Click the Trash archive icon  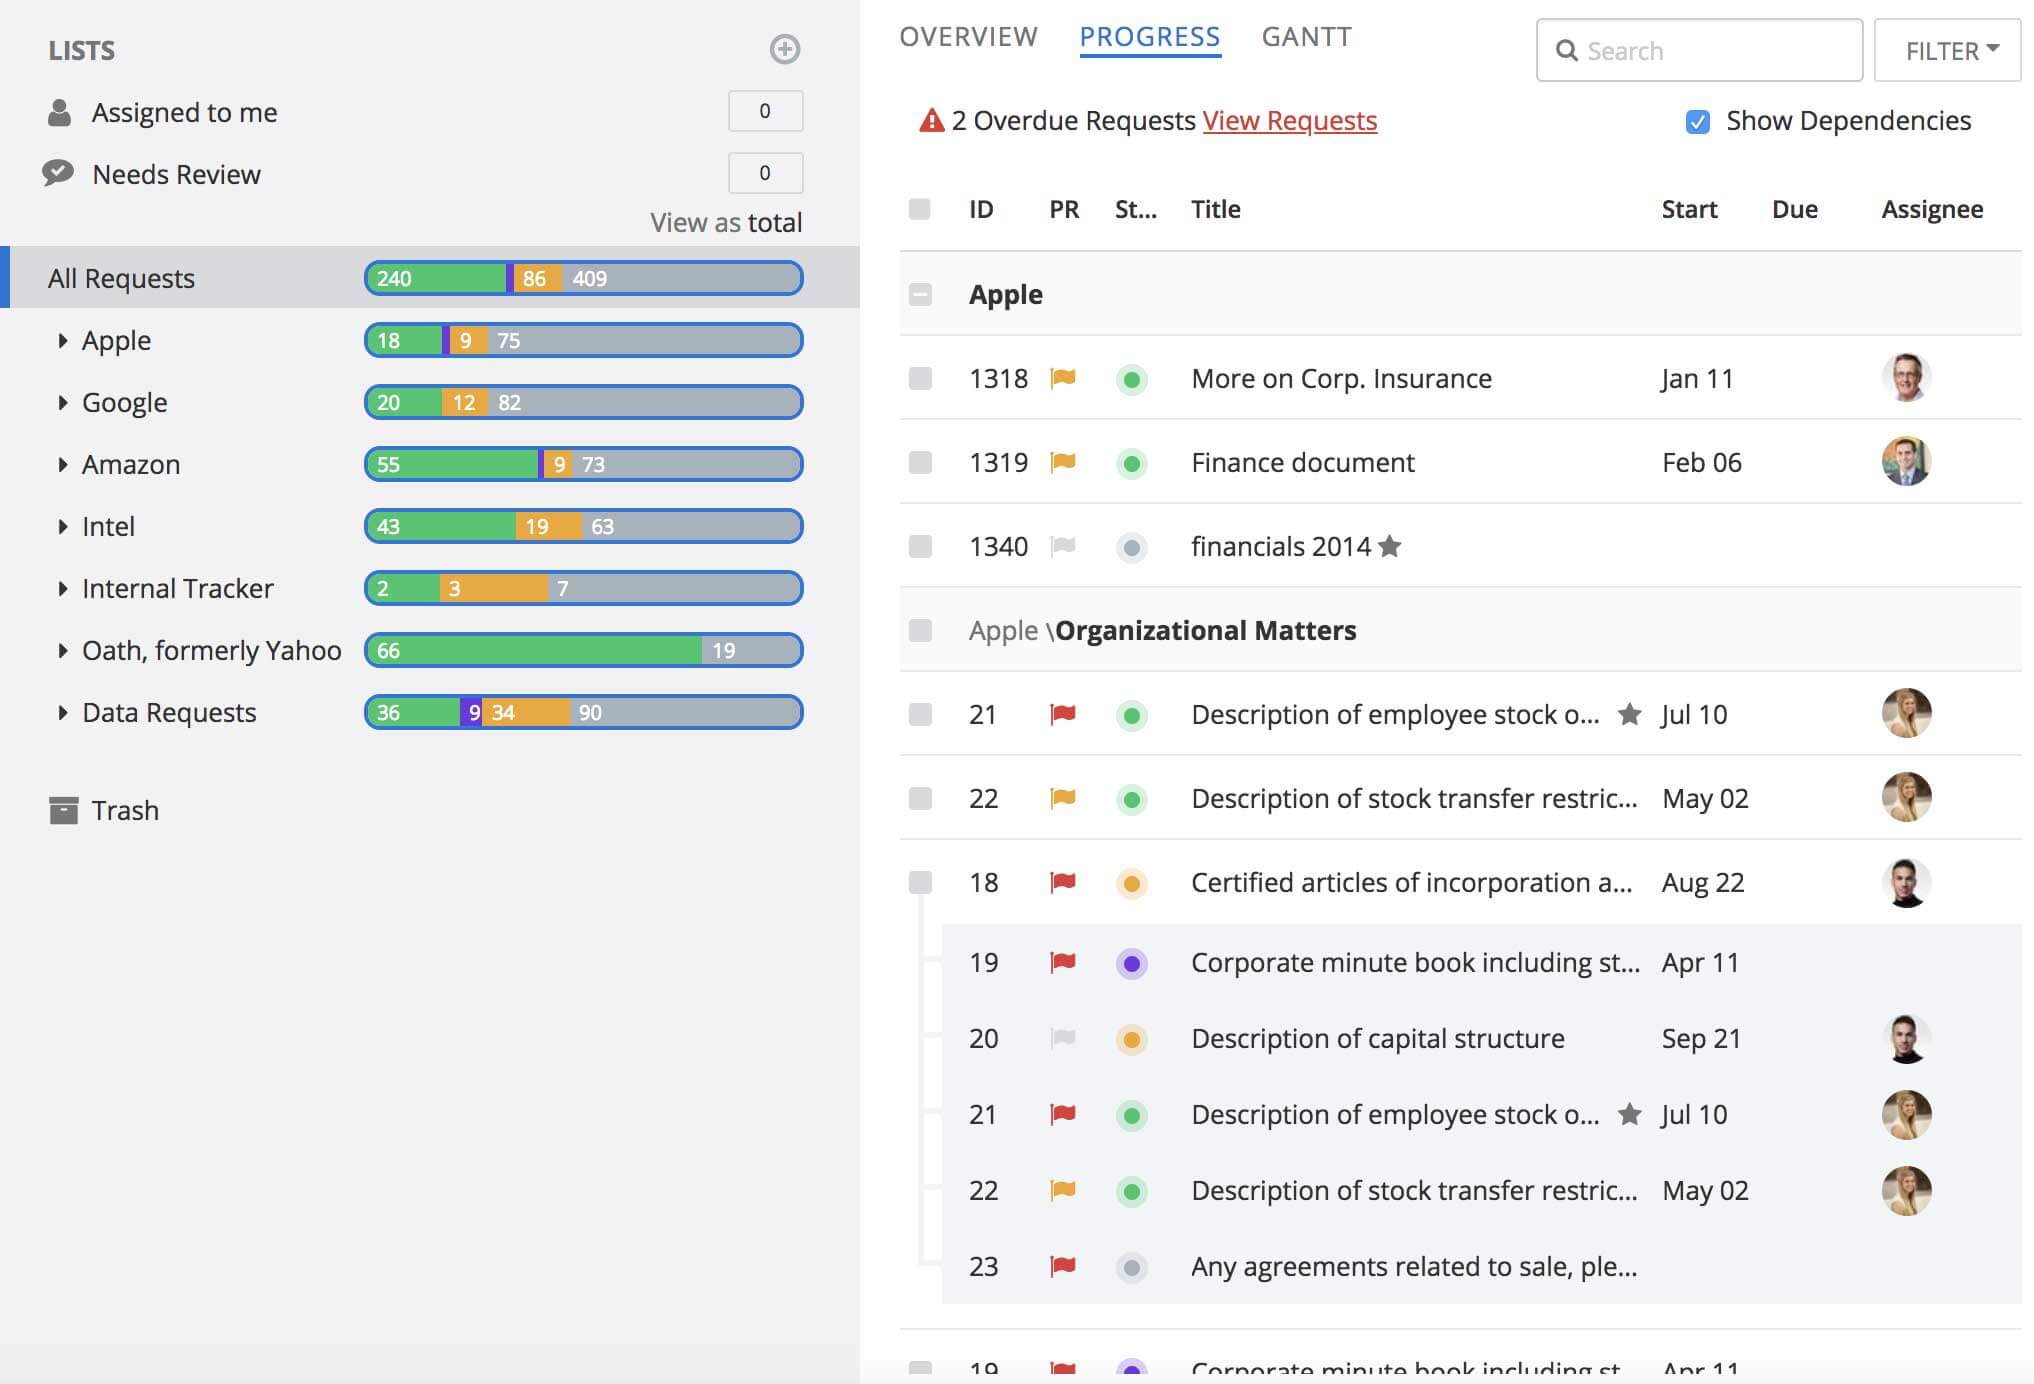tap(63, 810)
